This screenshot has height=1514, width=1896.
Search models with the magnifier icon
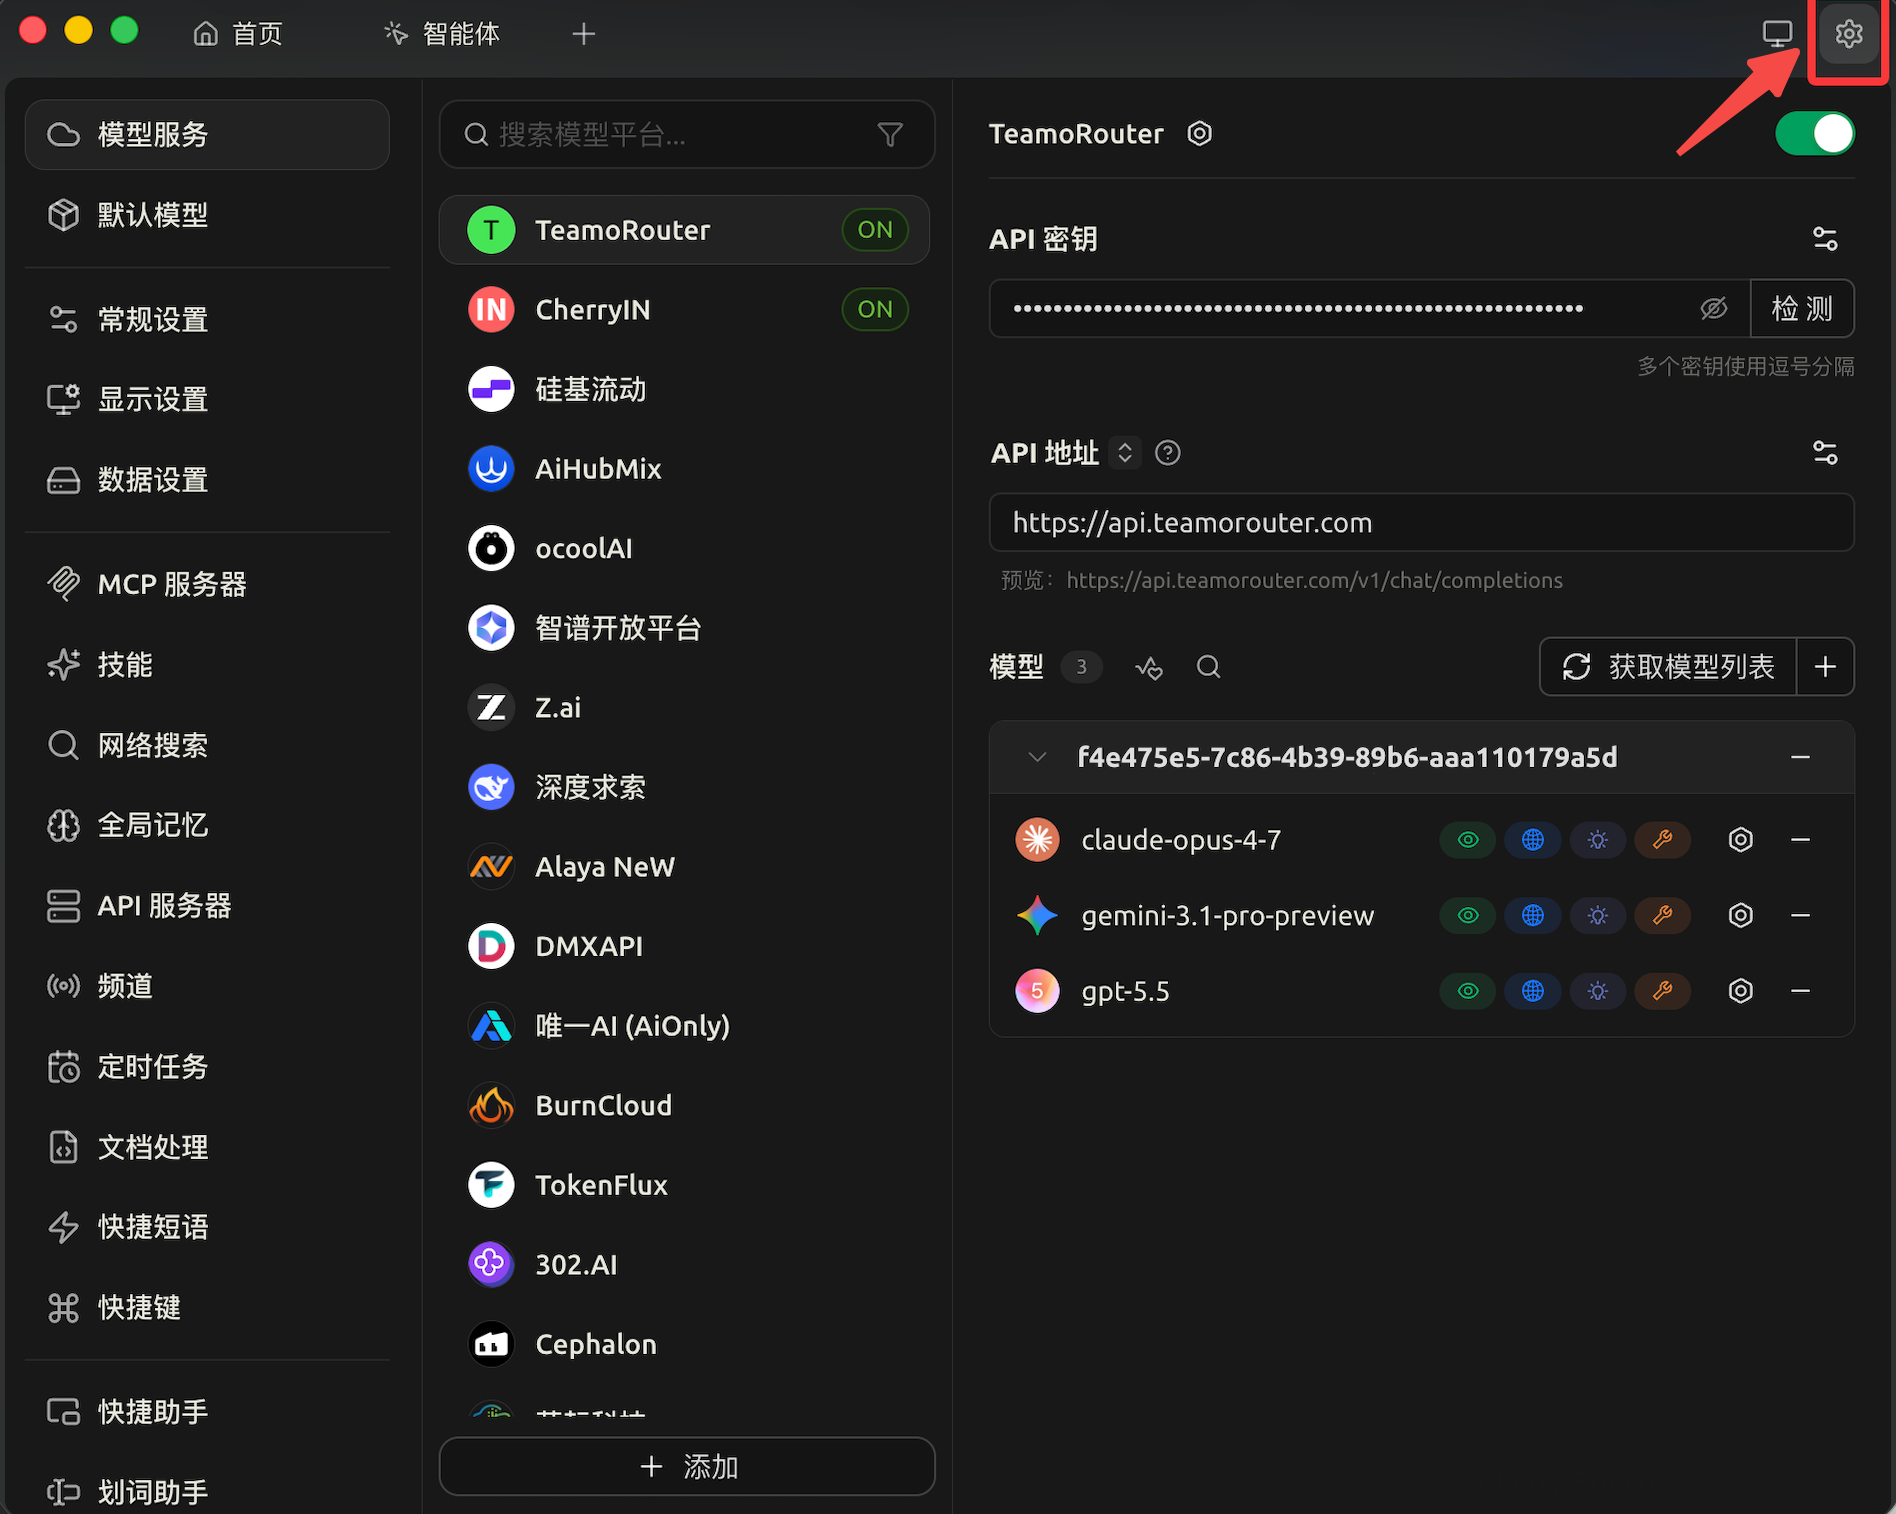1208,667
